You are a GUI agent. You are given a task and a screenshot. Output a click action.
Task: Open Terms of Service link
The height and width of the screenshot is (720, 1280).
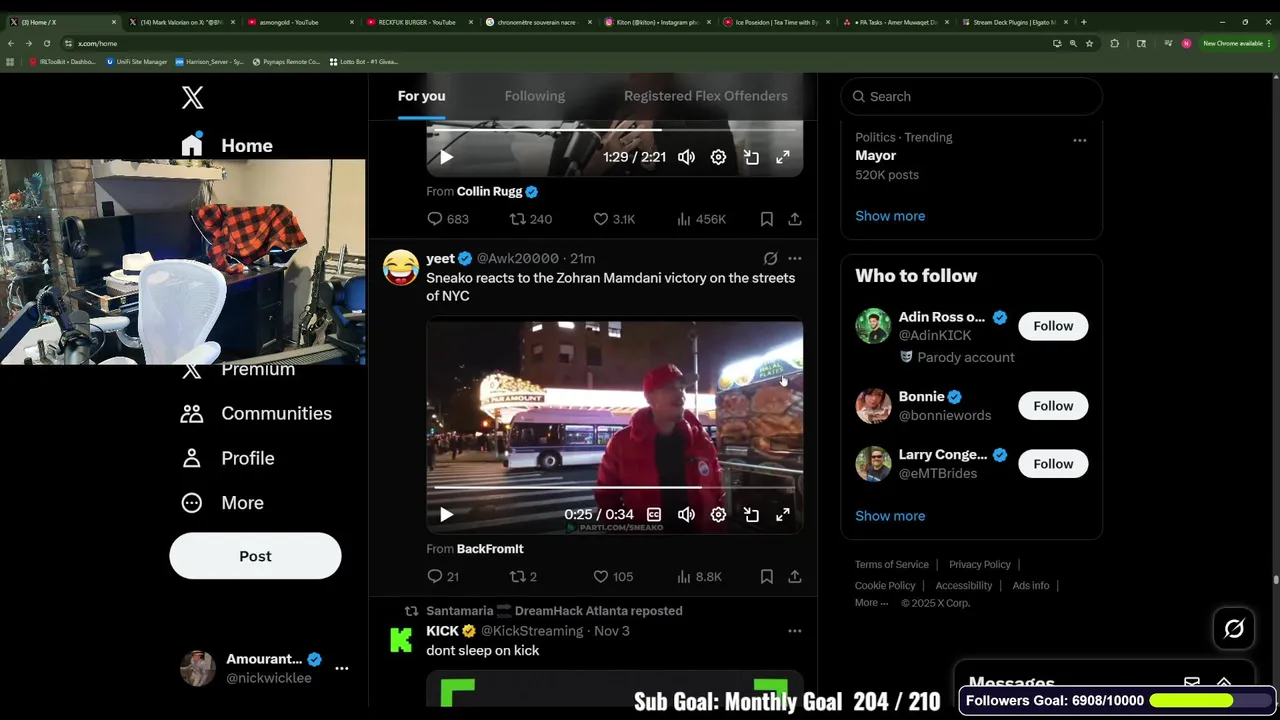point(892,565)
